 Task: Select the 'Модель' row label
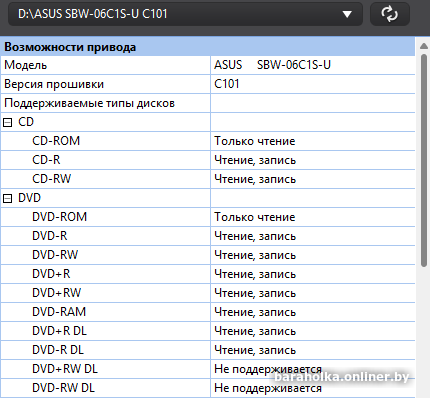26,65
